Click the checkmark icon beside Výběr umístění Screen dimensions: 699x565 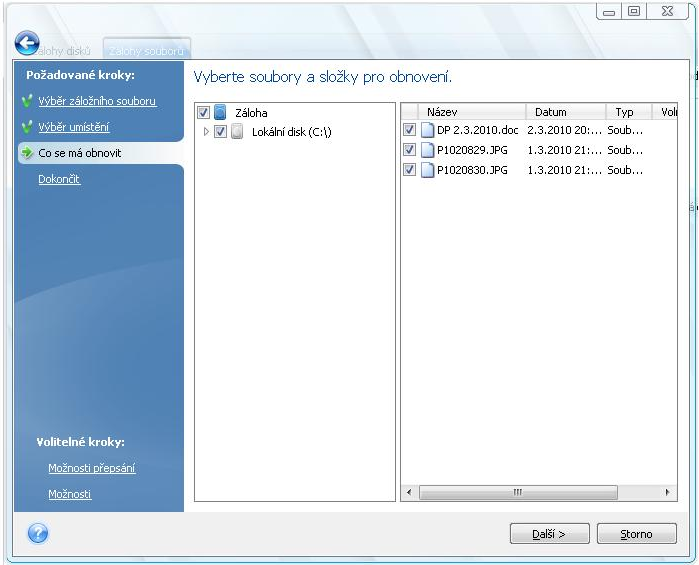(x=27, y=127)
